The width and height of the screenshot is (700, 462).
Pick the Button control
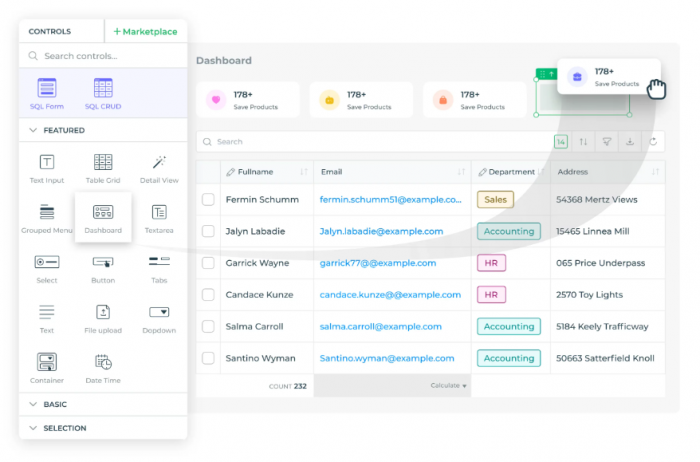pos(103,269)
